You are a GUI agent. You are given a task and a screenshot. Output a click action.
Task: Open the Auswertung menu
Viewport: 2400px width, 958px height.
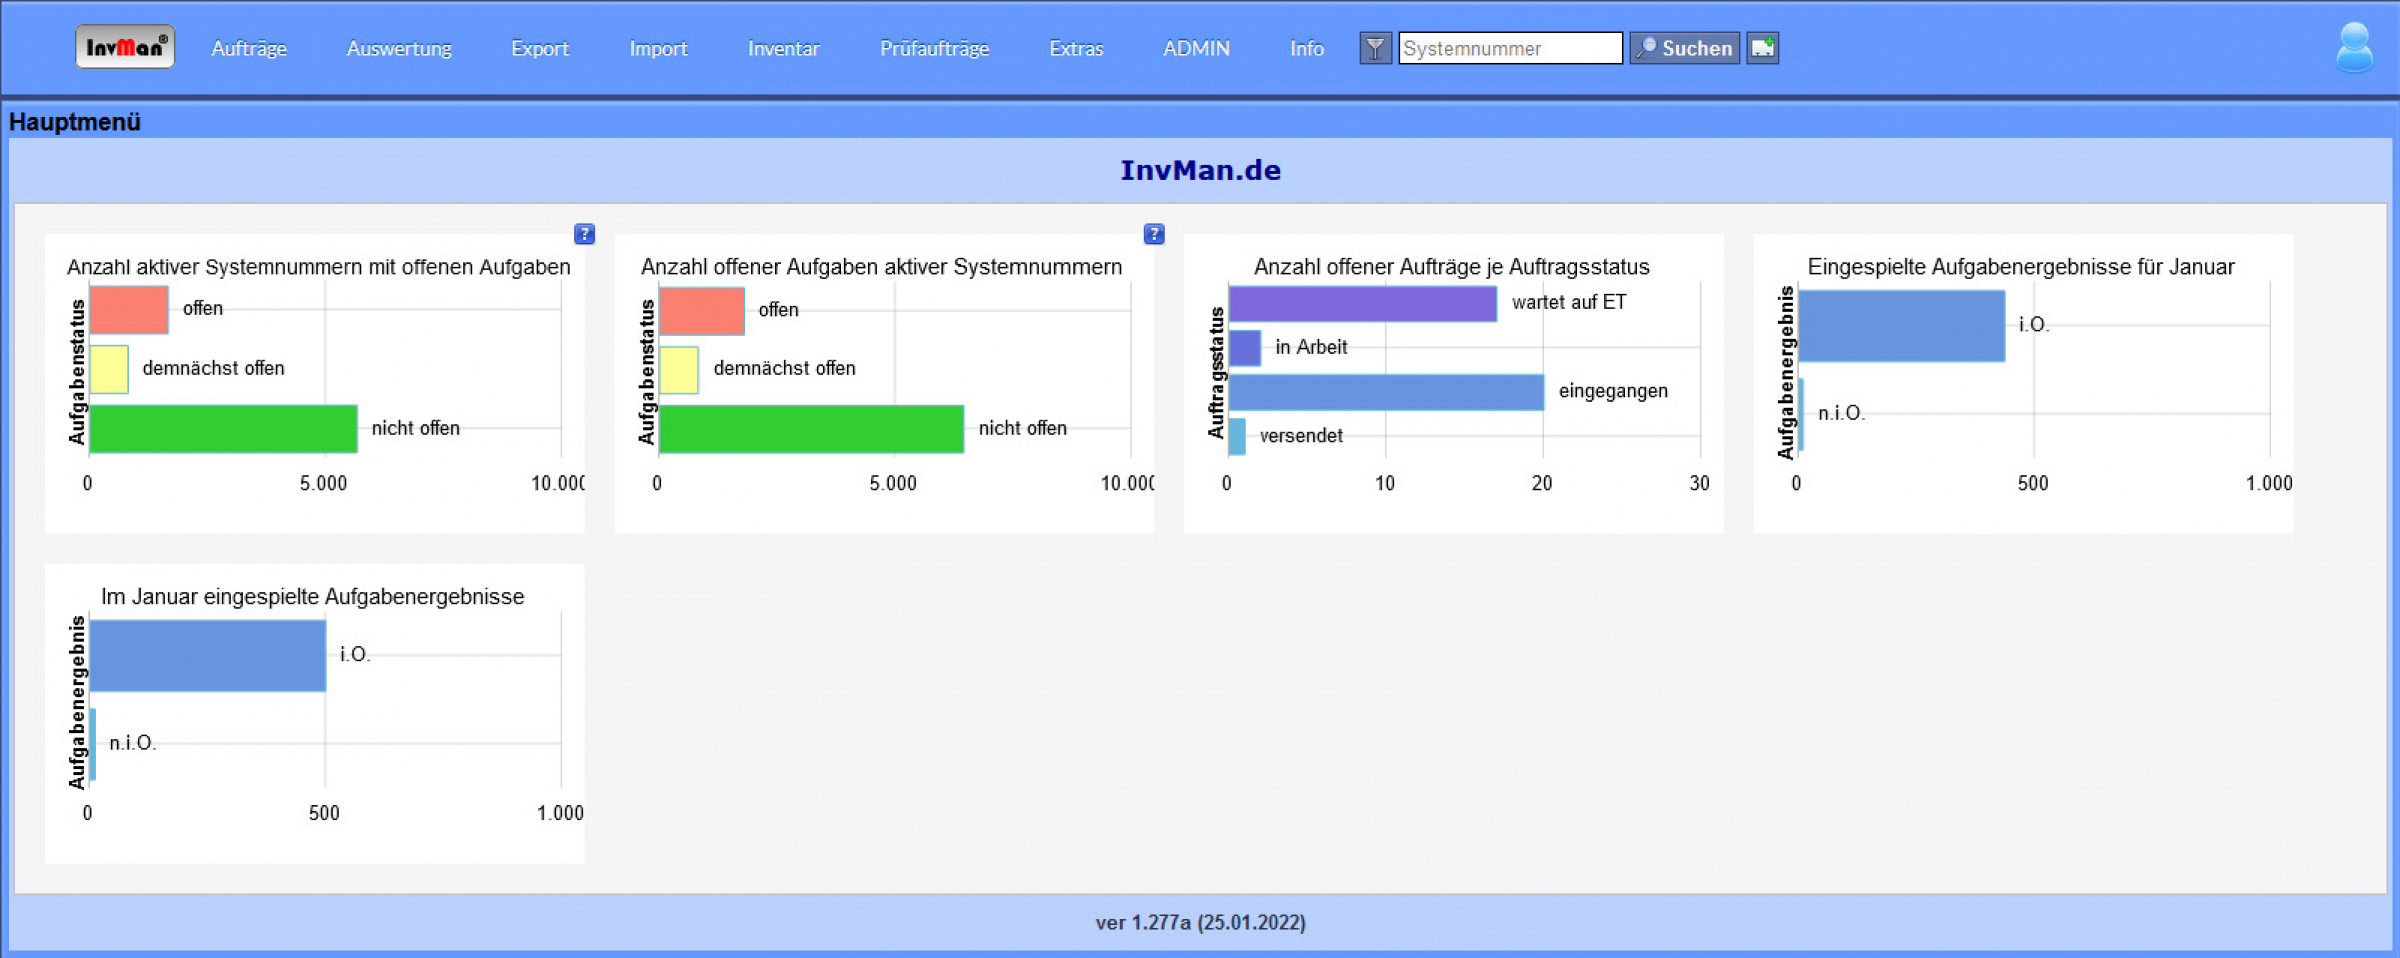coord(399,48)
